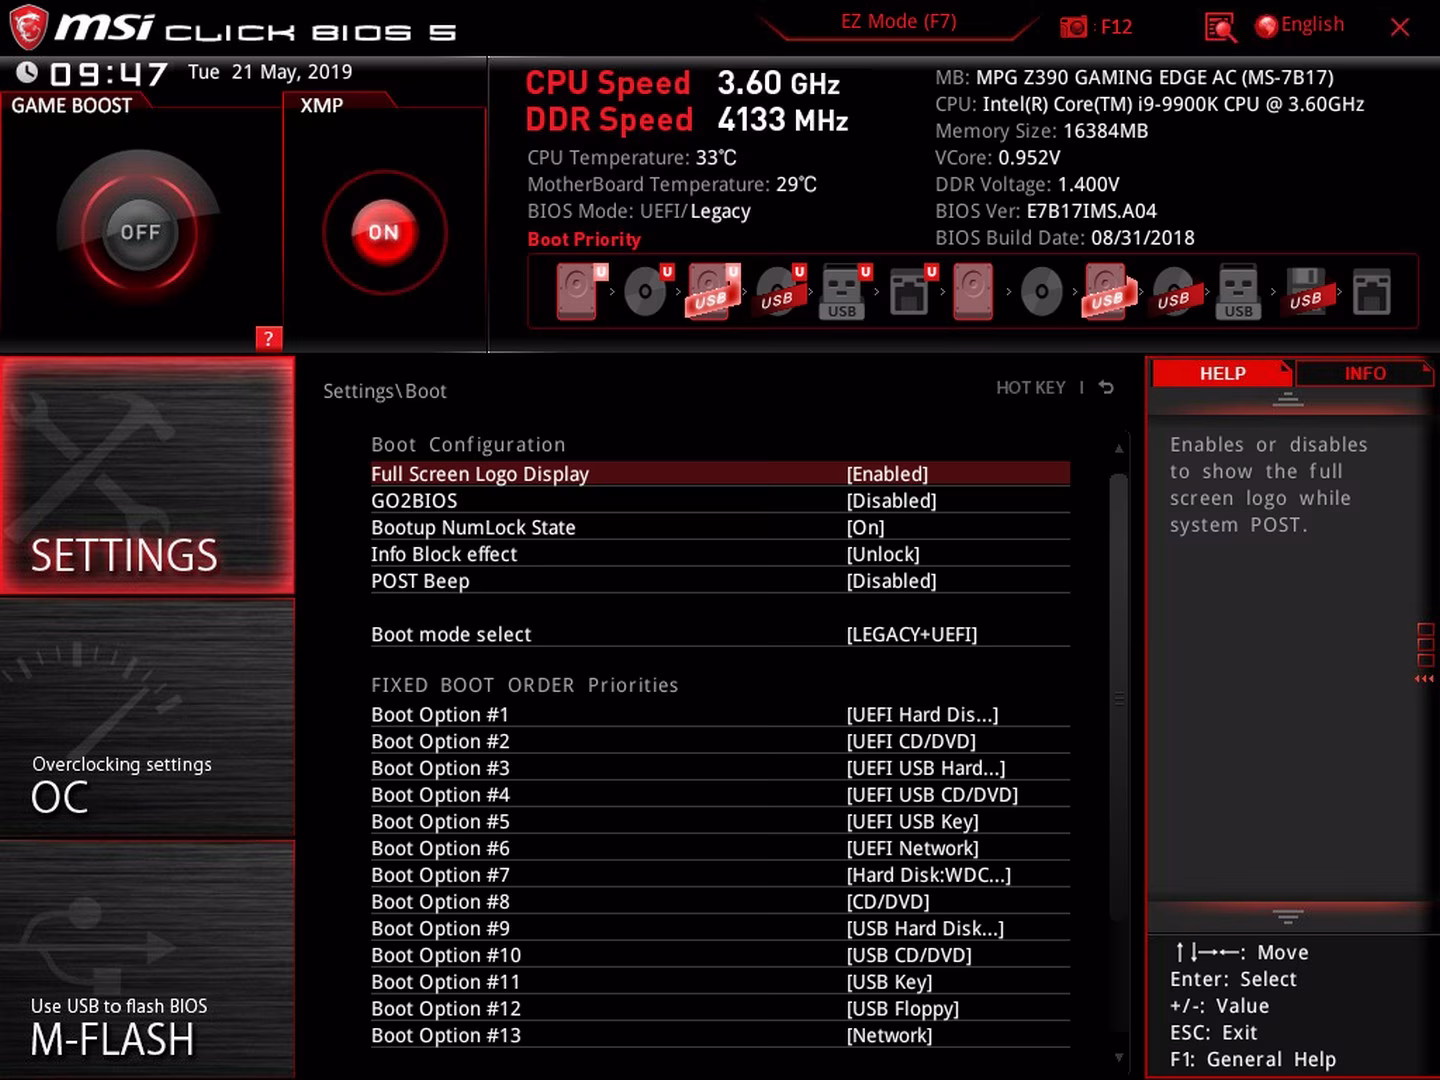
Task: Click the grip handle below the help text
Action: [1288, 916]
